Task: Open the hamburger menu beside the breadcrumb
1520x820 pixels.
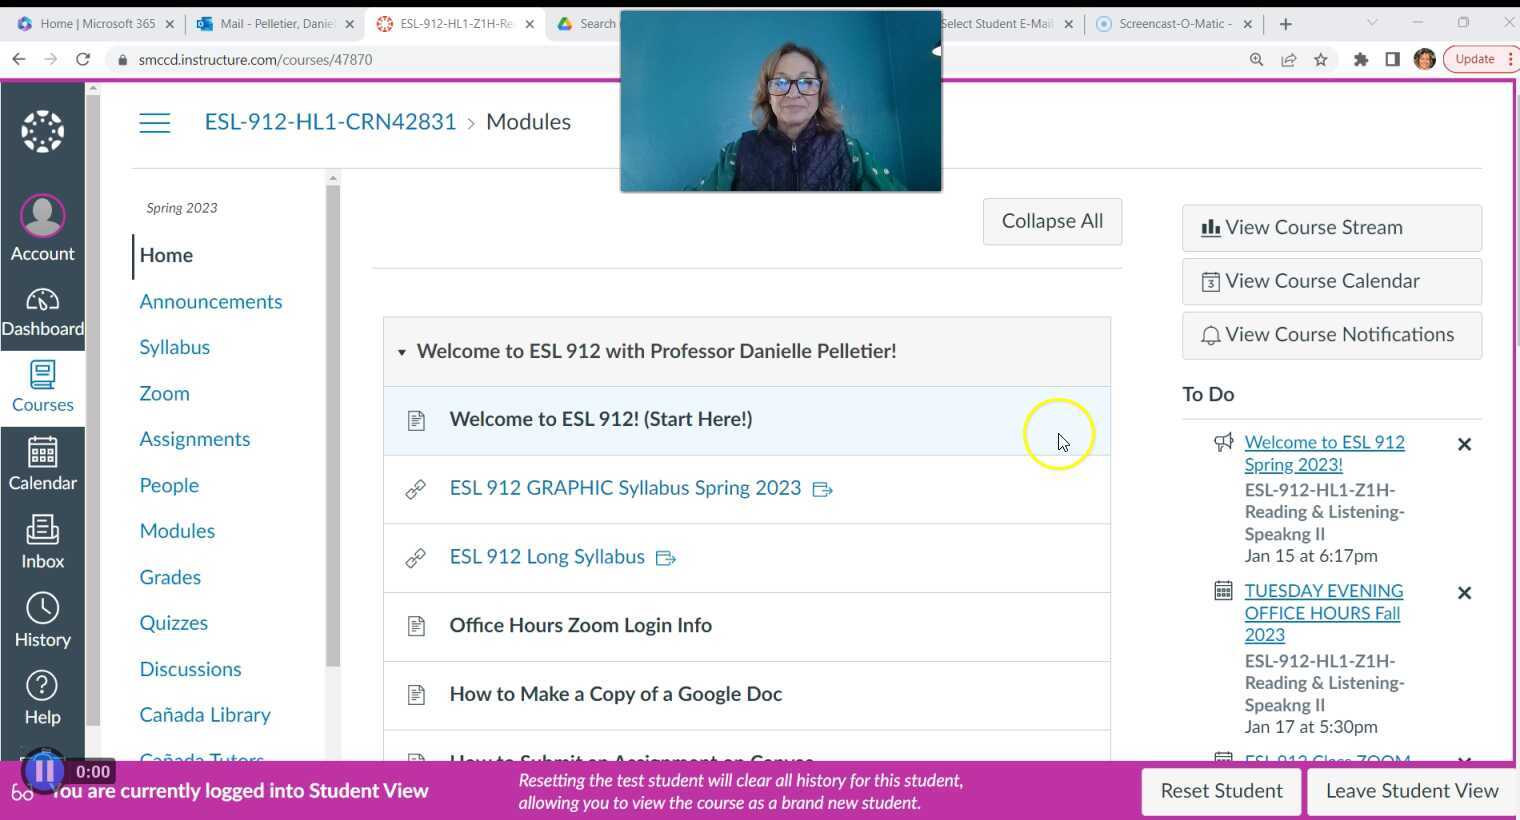Action: point(155,121)
